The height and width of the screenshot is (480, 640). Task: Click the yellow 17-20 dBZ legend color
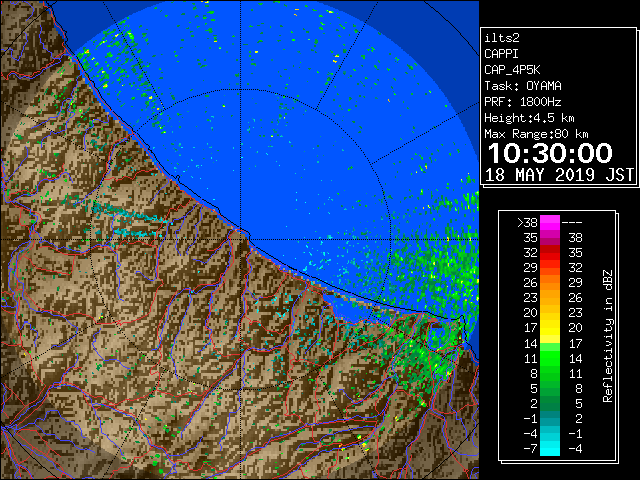tap(550, 328)
